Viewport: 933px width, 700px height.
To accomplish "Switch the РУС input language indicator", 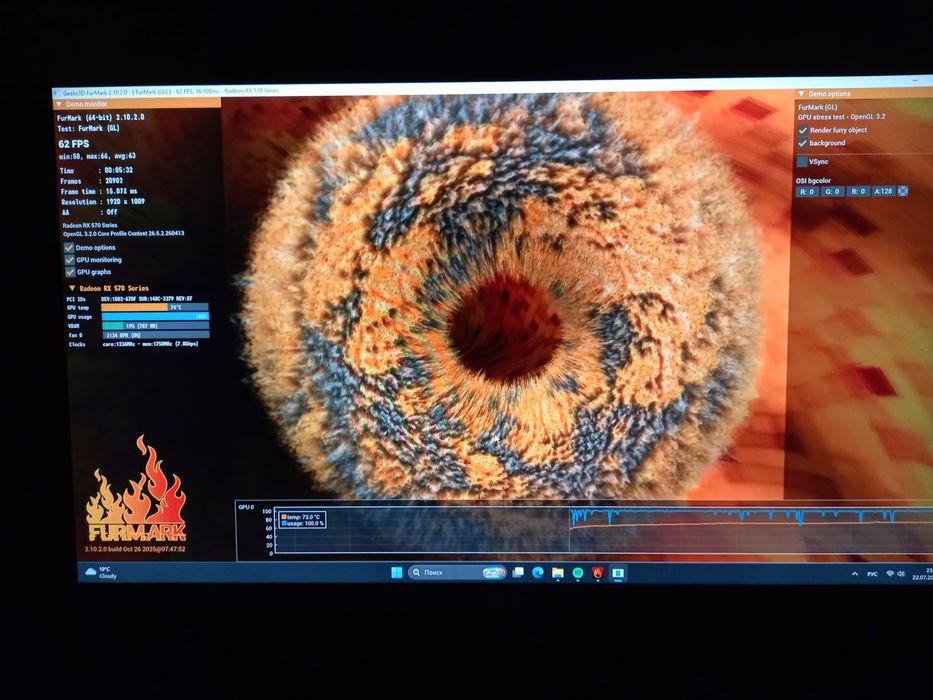I will (872, 574).
